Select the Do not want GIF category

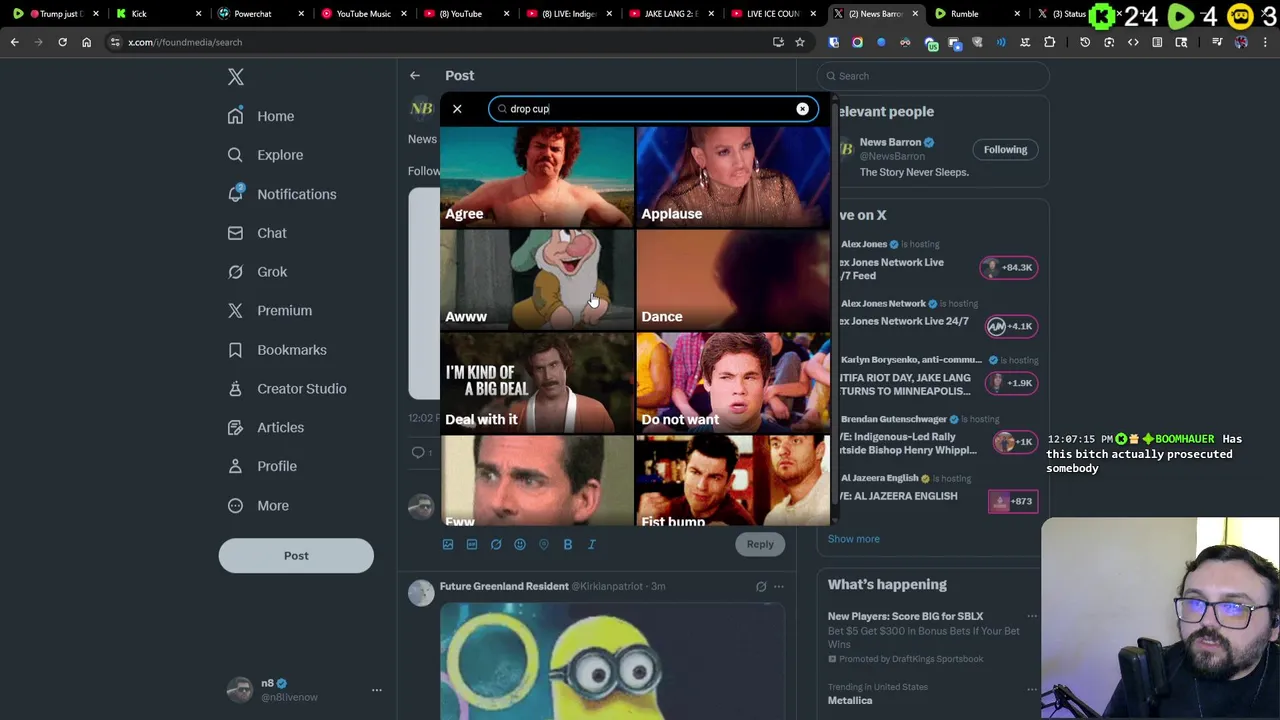pos(733,382)
